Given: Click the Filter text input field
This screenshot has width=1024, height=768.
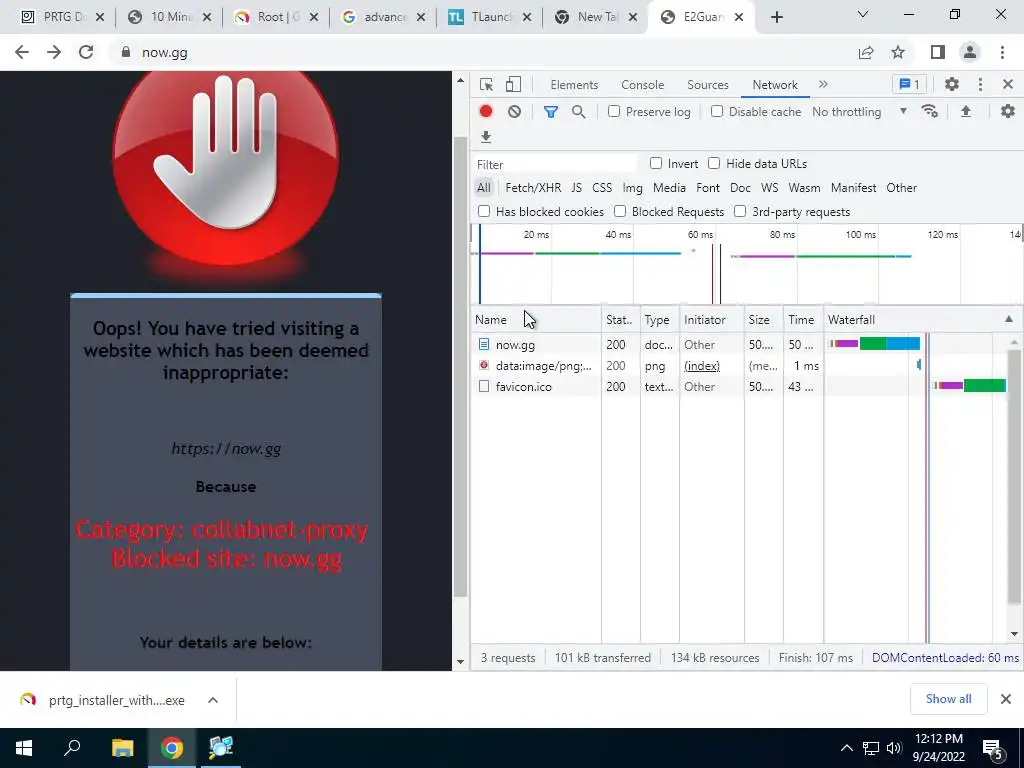Looking at the screenshot, I should [555, 164].
